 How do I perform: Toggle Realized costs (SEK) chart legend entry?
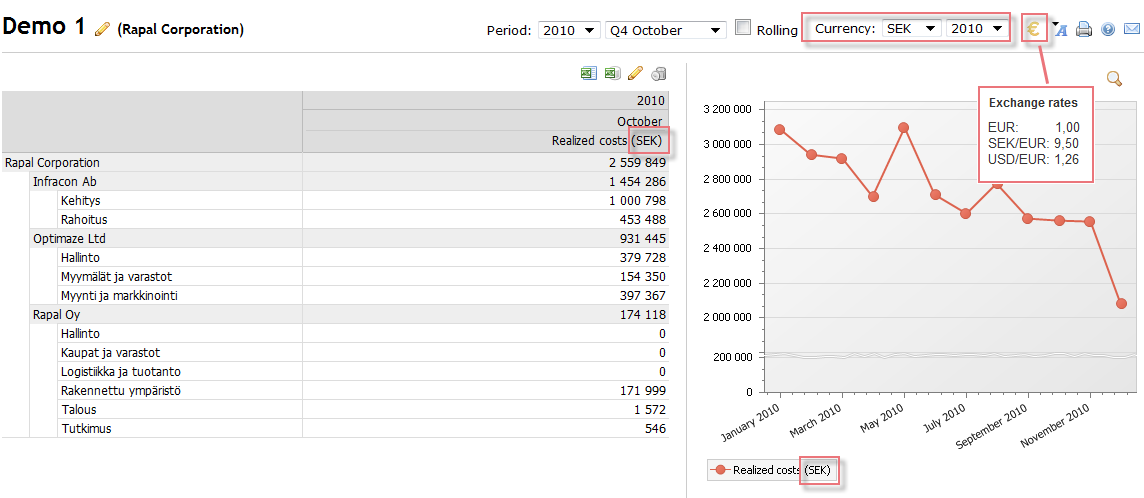pos(770,470)
